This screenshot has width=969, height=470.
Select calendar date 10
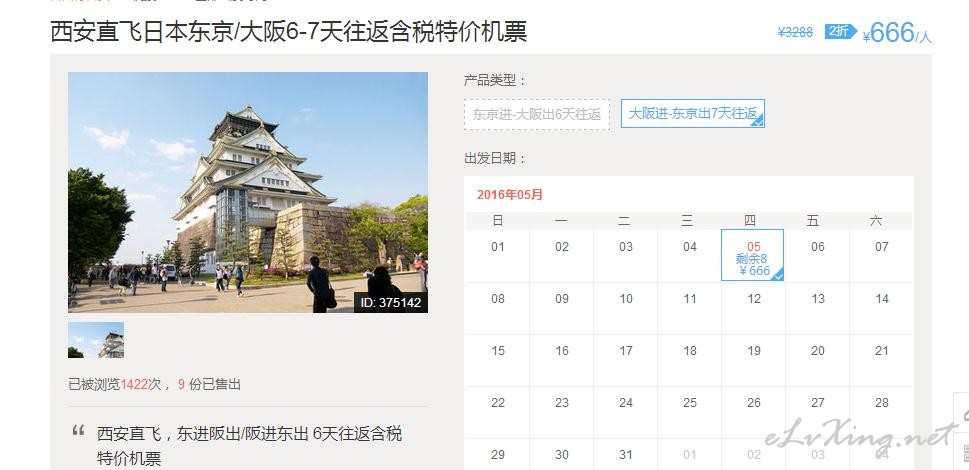625,308
